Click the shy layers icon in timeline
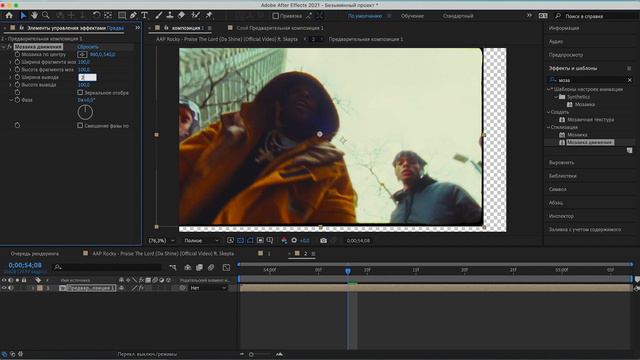 [187, 267]
